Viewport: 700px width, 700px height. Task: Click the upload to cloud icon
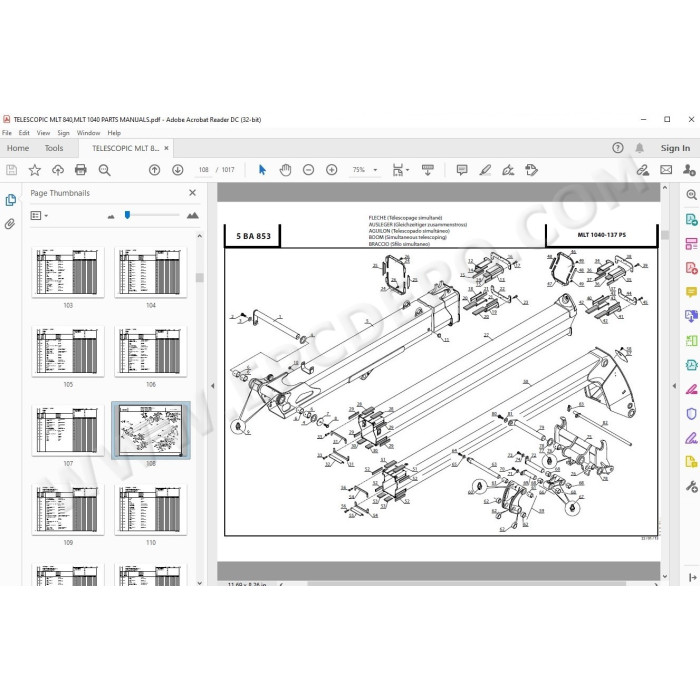pyautogui.click(x=58, y=170)
